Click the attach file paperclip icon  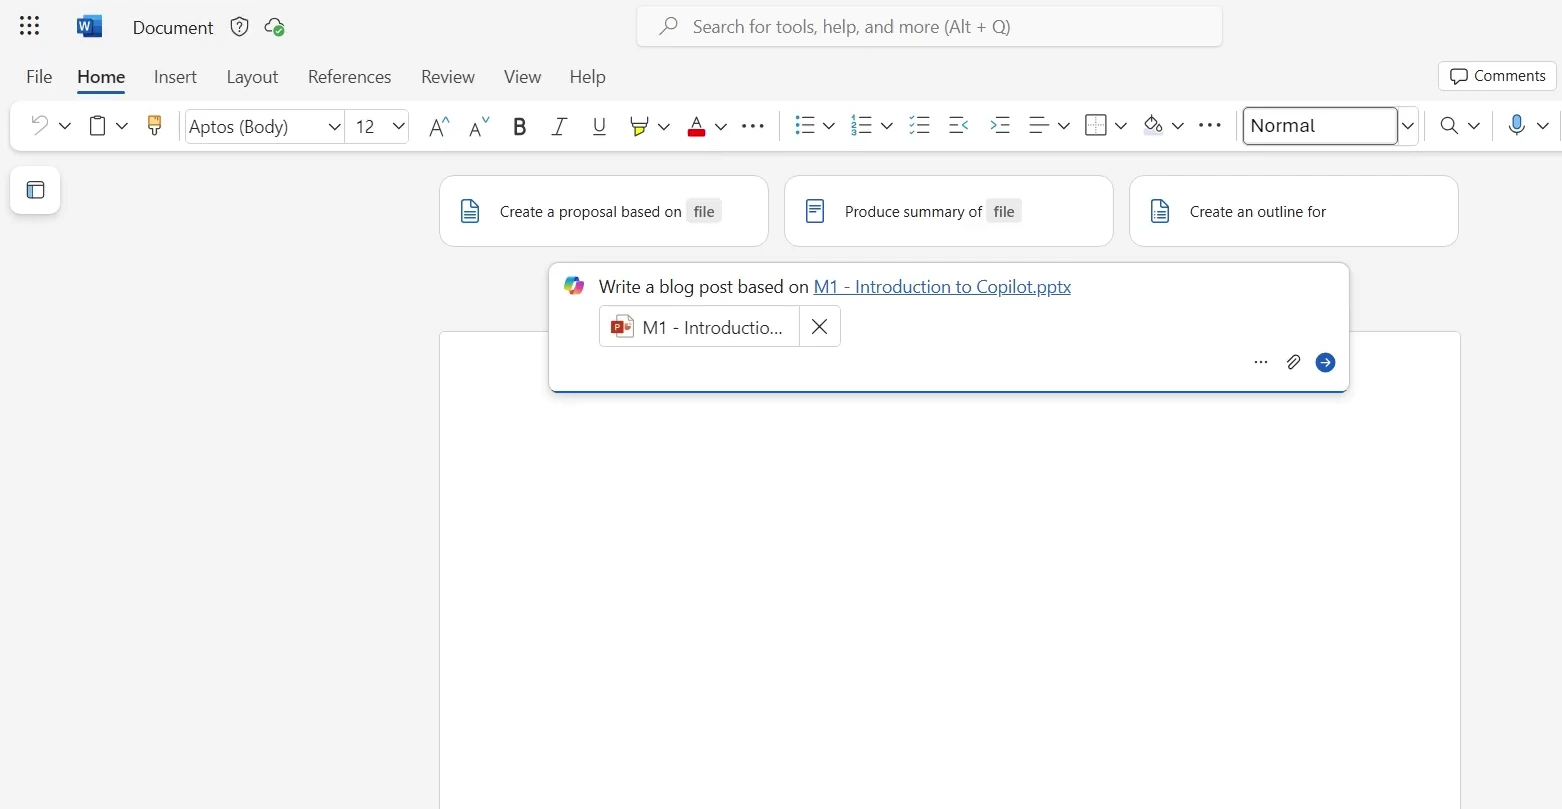pyautogui.click(x=1293, y=362)
